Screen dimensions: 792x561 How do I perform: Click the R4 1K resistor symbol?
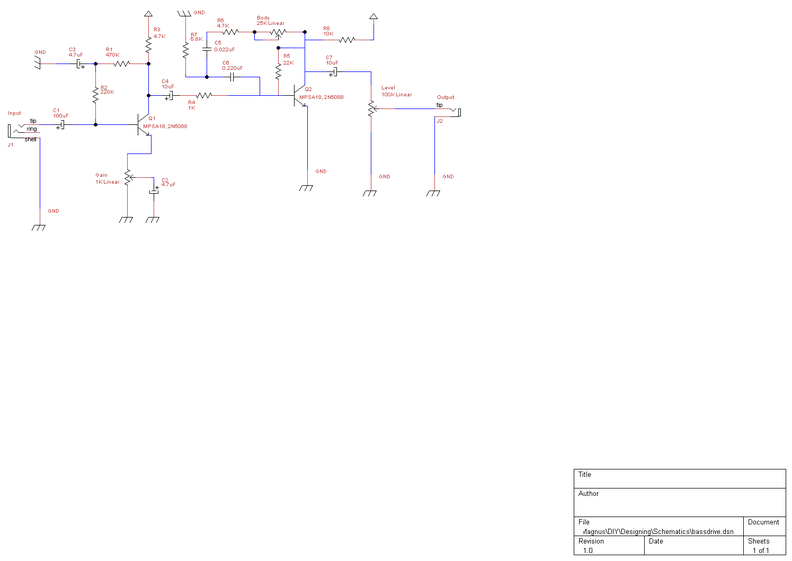[204, 95]
